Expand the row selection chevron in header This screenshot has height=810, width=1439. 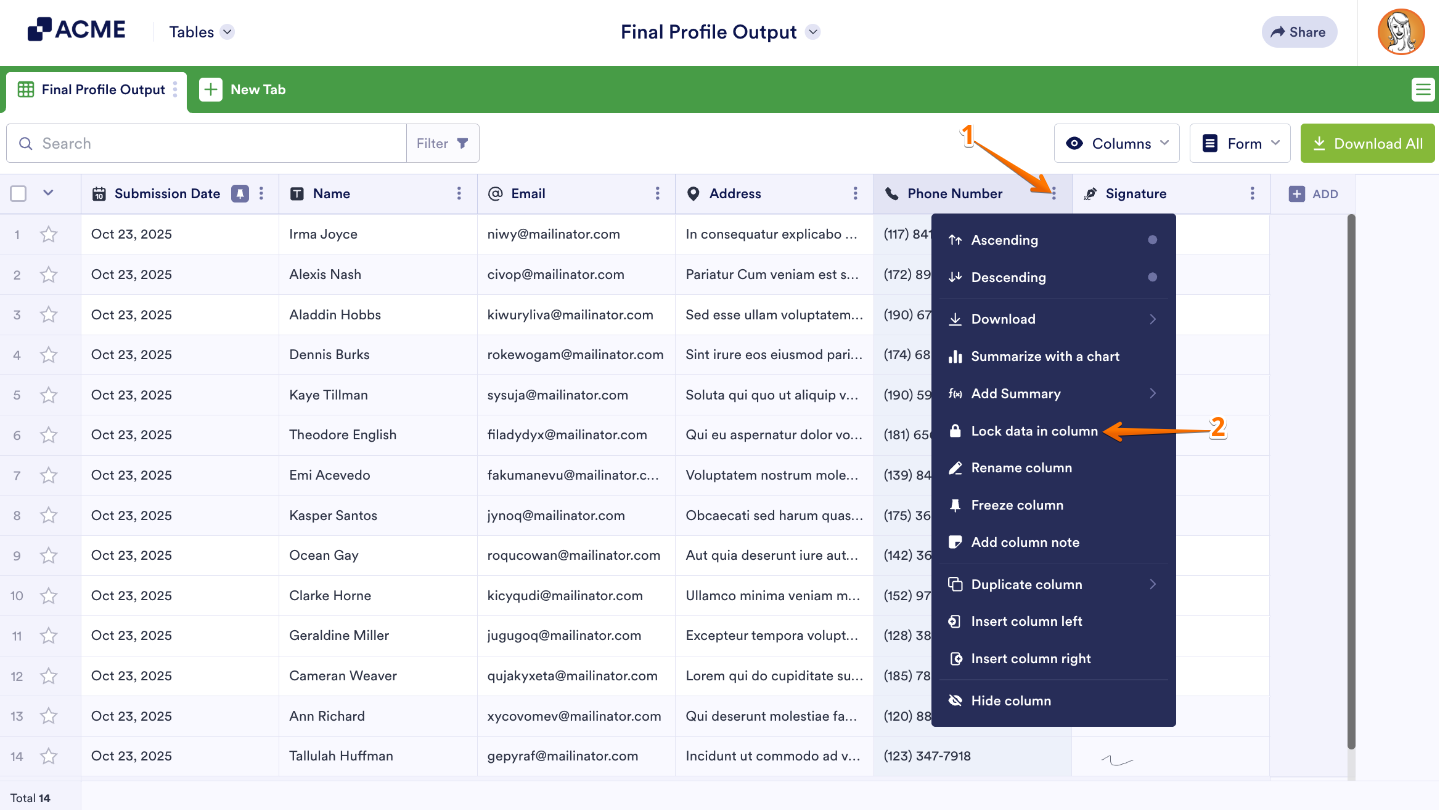tap(48, 194)
